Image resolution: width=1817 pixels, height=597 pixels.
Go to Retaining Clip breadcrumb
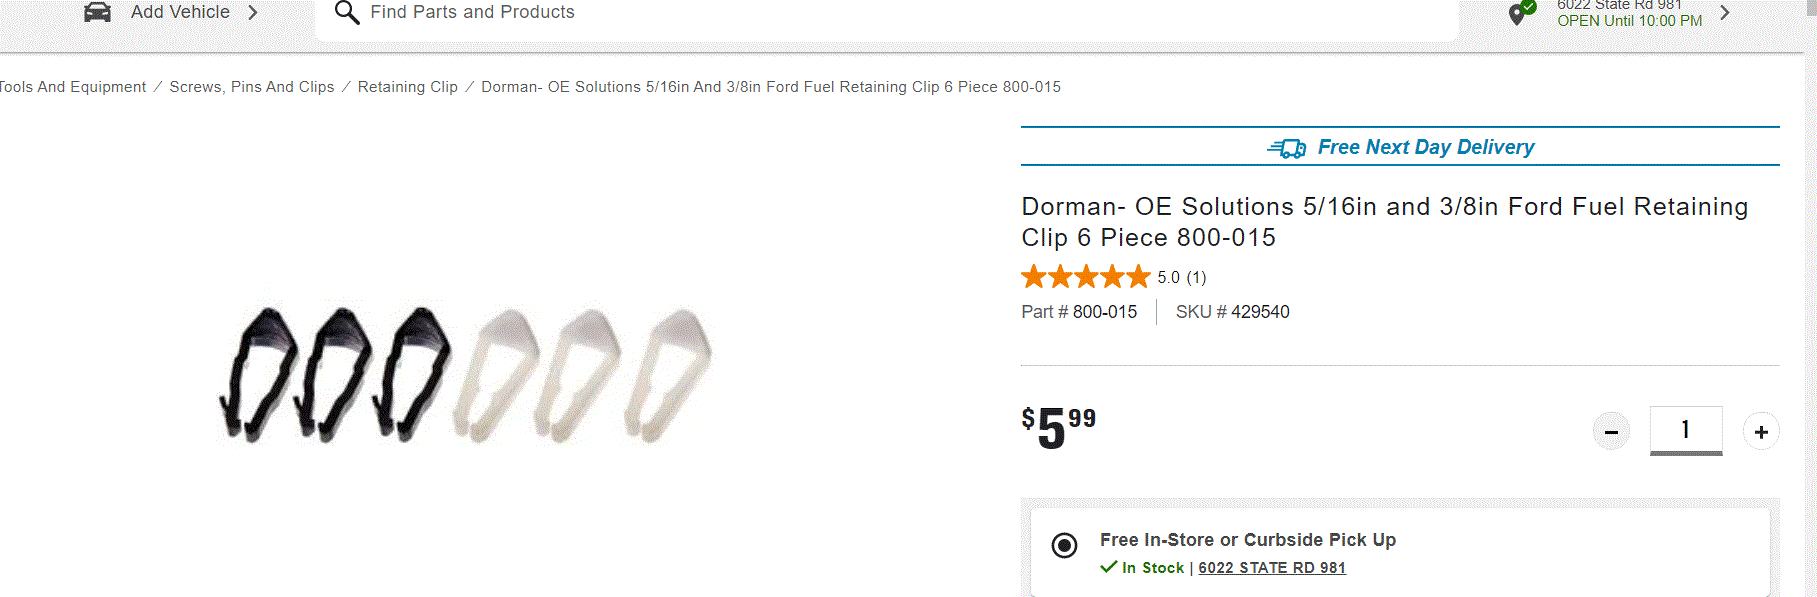(408, 87)
